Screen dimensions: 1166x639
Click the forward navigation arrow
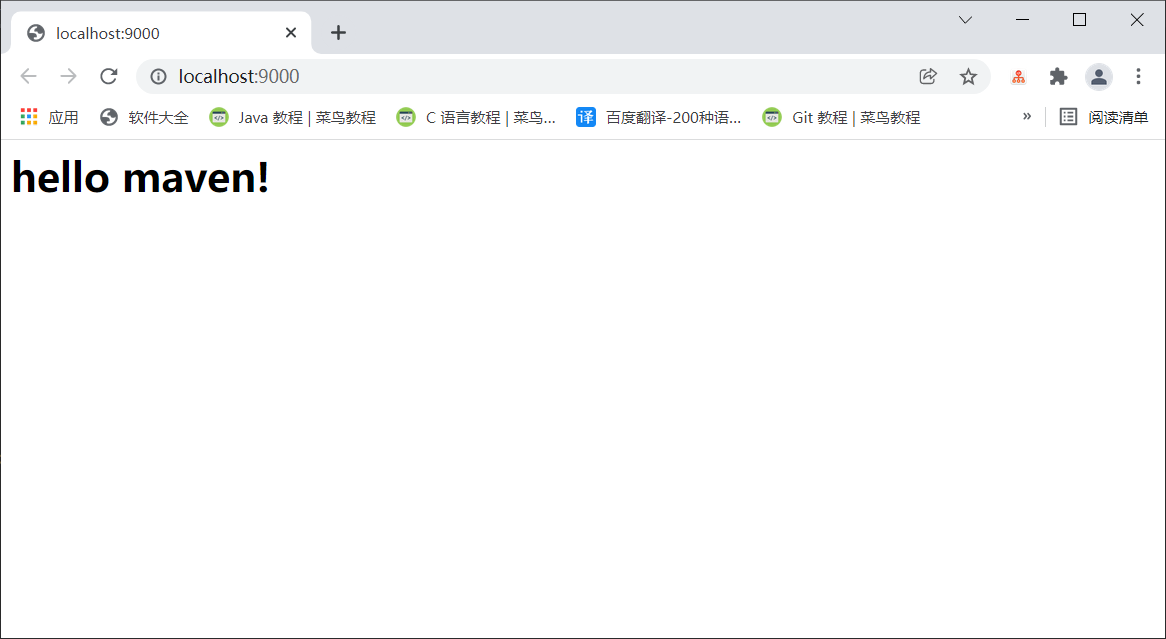click(x=68, y=76)
